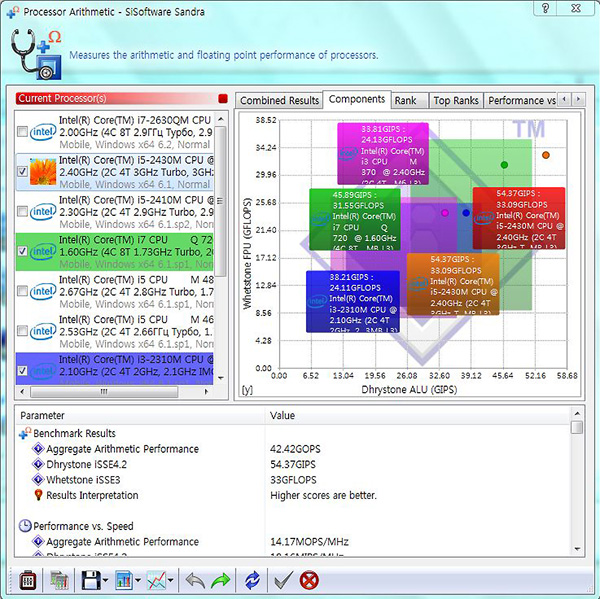
Task: Click the magenta Core i3 M 370 chart label
Action: 383,153
